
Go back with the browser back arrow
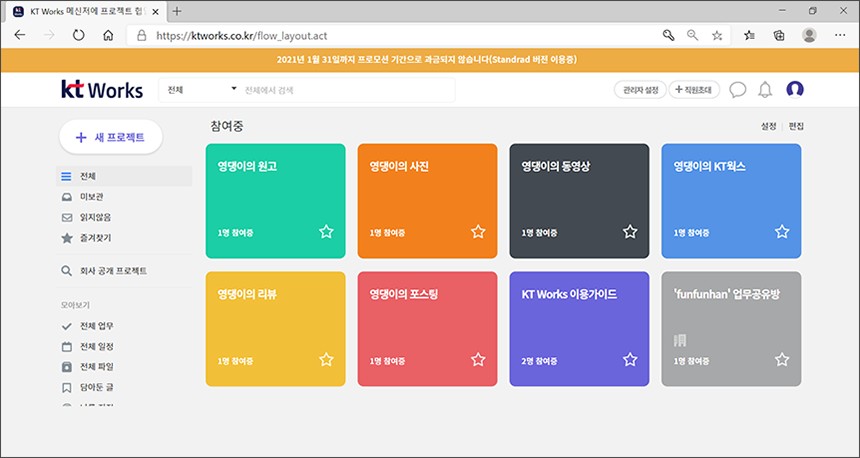point(20,36)
